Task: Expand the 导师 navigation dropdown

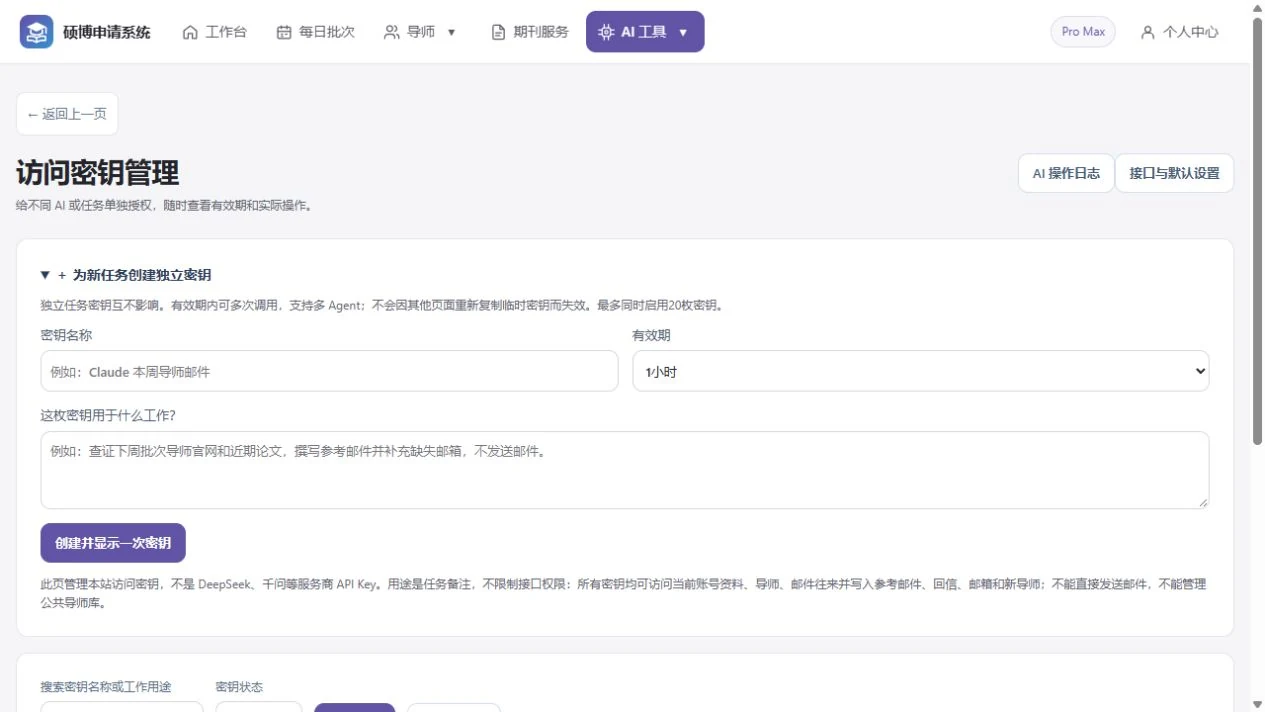Action: 420,32
